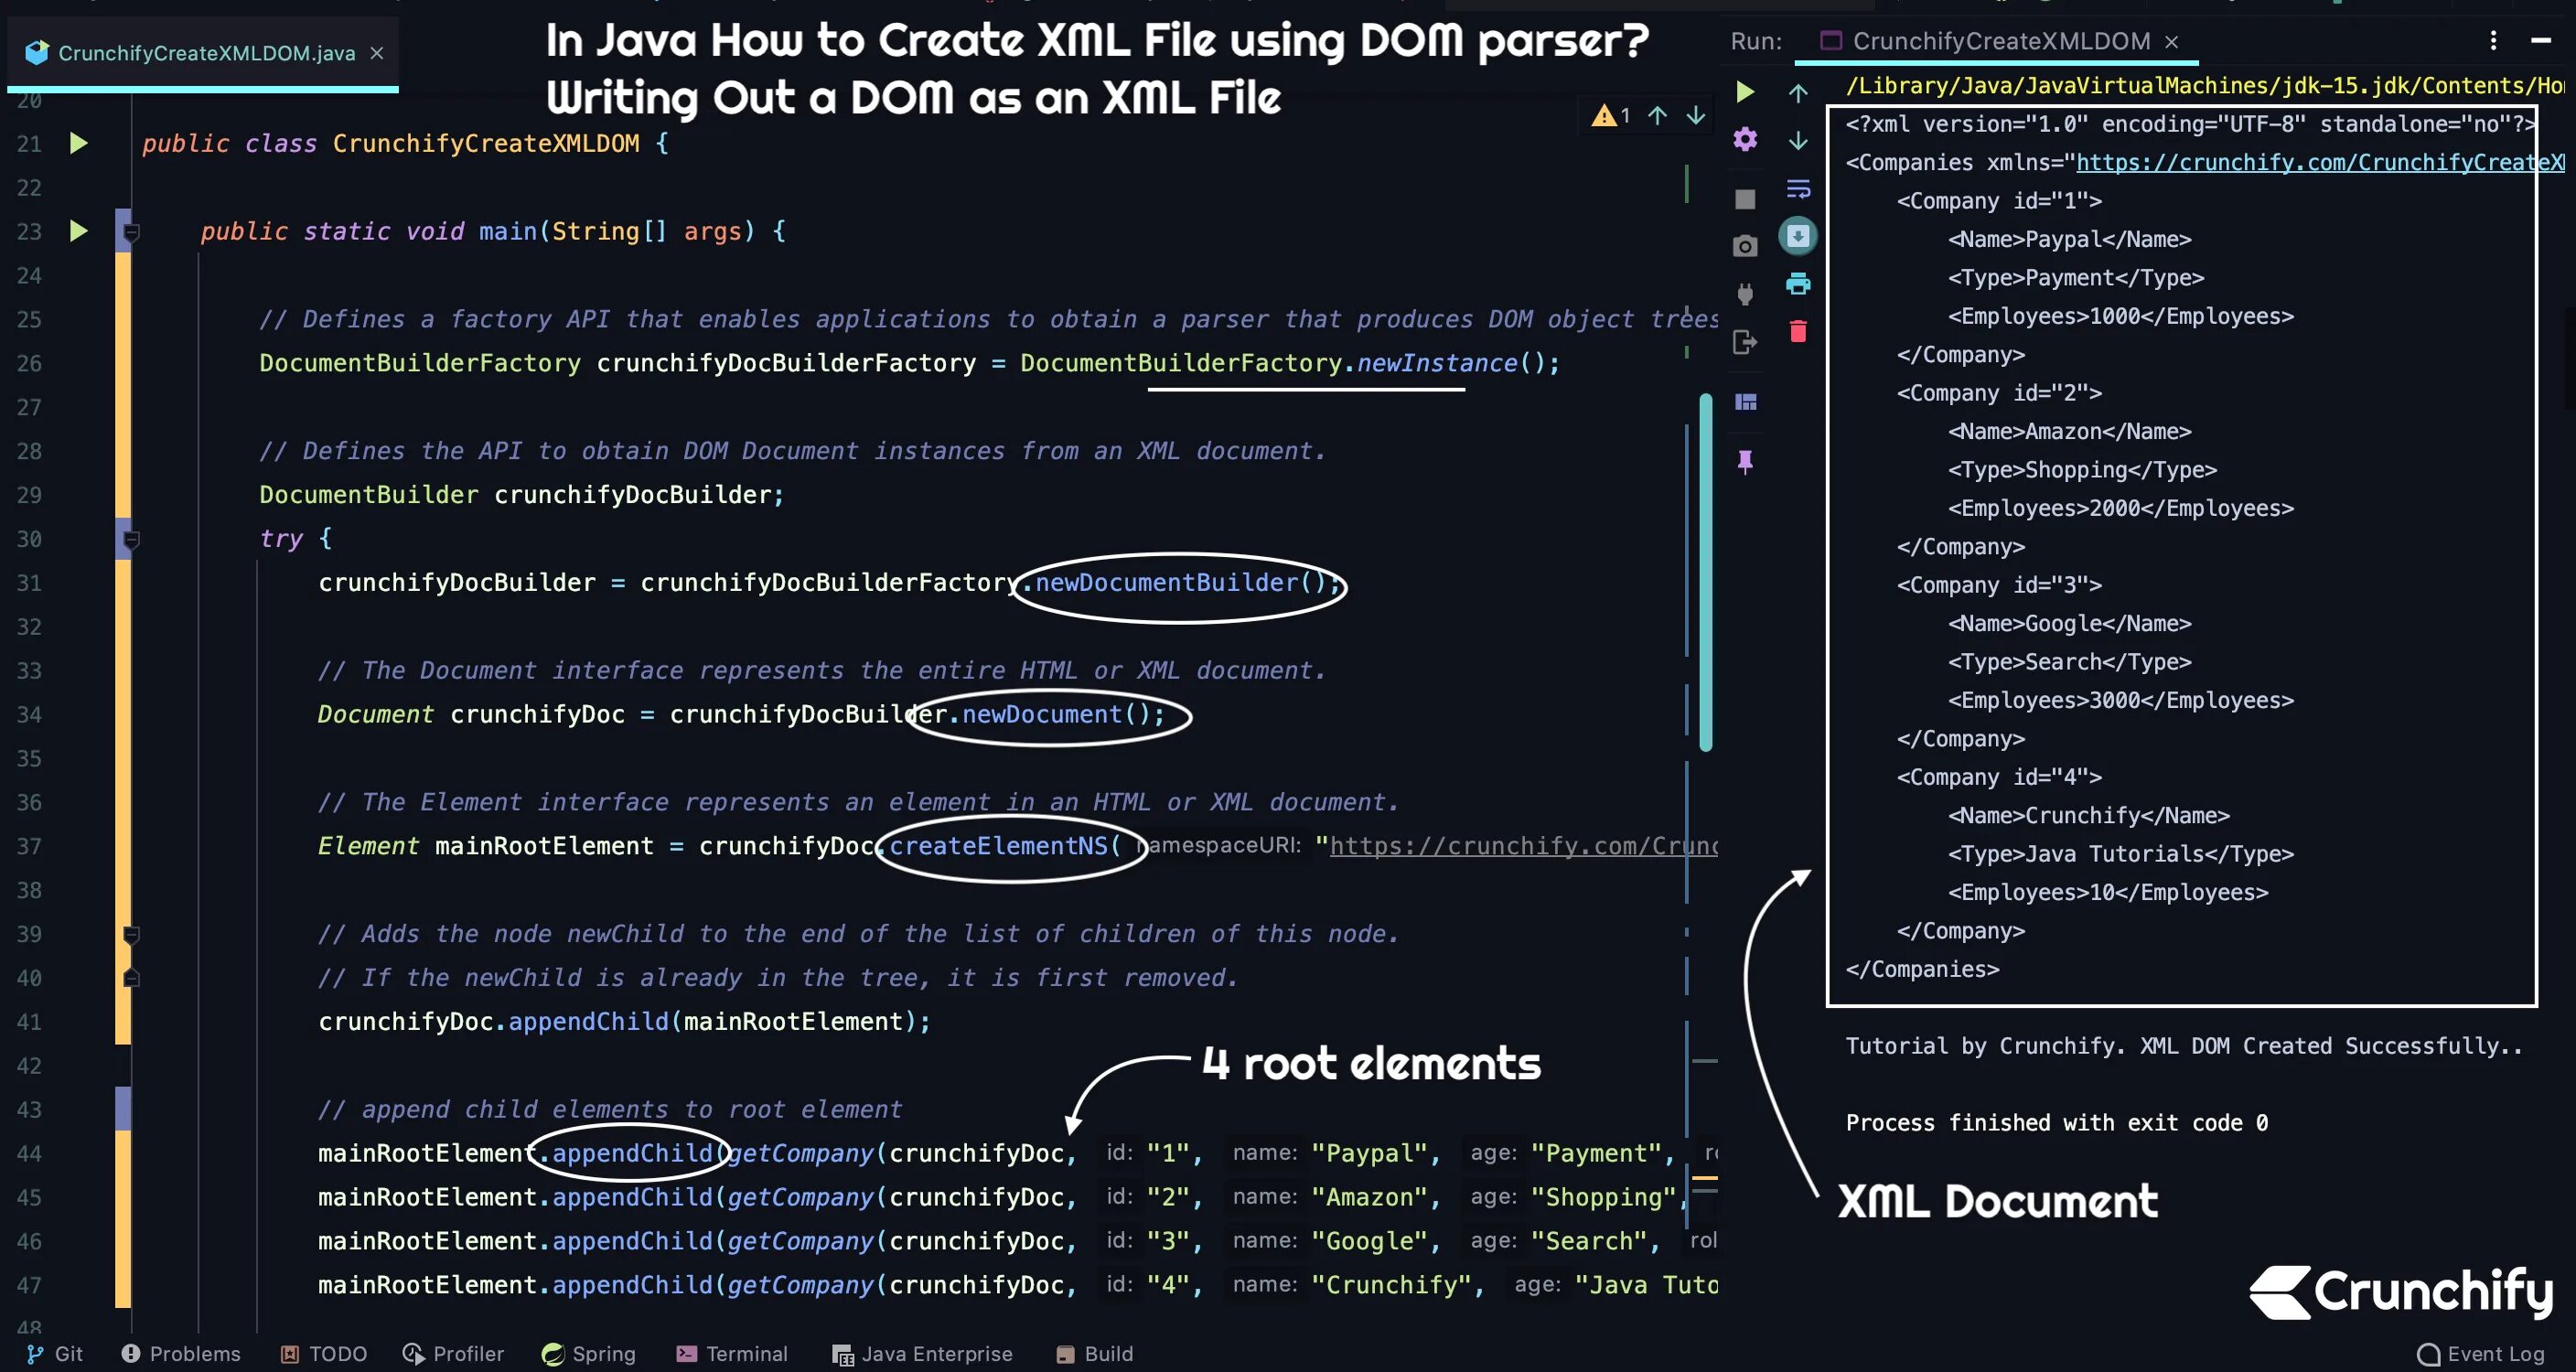The image size is (2576, 1372).
Task: Click the Print console output icon
Action: pyautogui.click(x=1798, y=284)
